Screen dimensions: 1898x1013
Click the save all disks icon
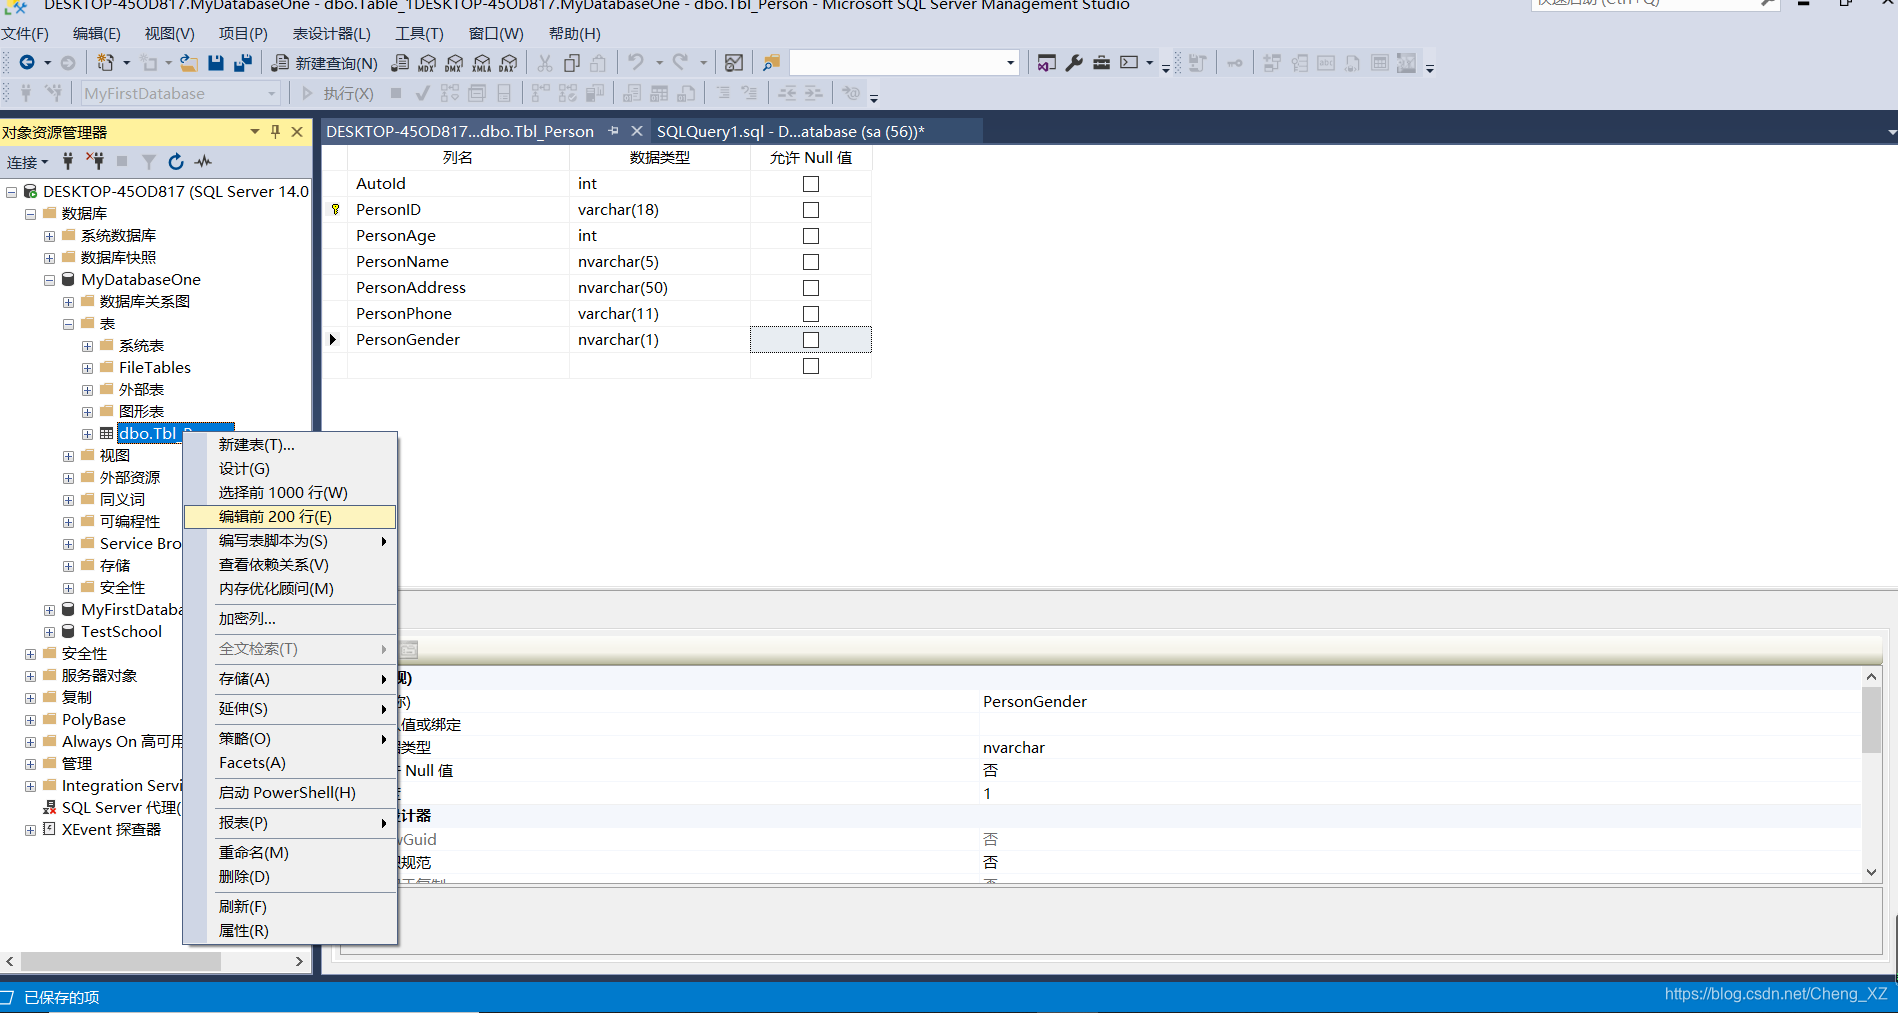[x=243, y=63]
